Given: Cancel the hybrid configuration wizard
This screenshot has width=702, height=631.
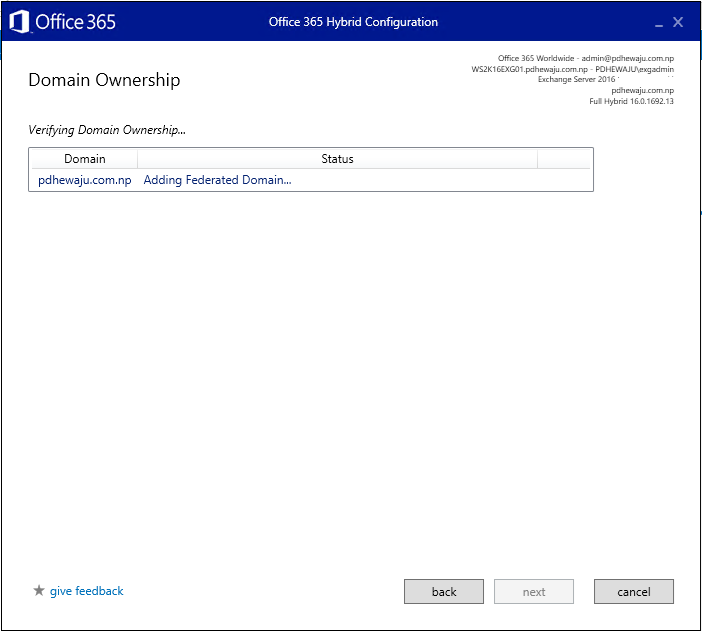Looking at the screenshot, I should (x=633, y=592).
